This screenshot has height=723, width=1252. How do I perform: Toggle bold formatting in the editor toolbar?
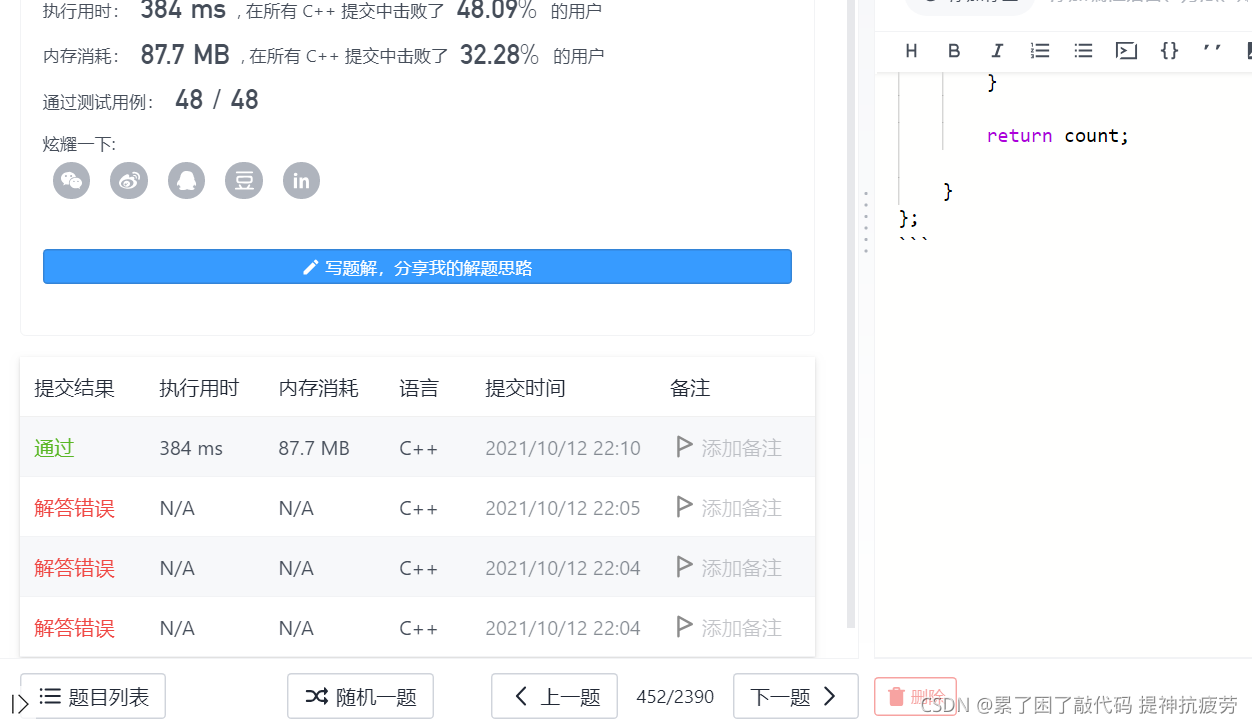954,51
